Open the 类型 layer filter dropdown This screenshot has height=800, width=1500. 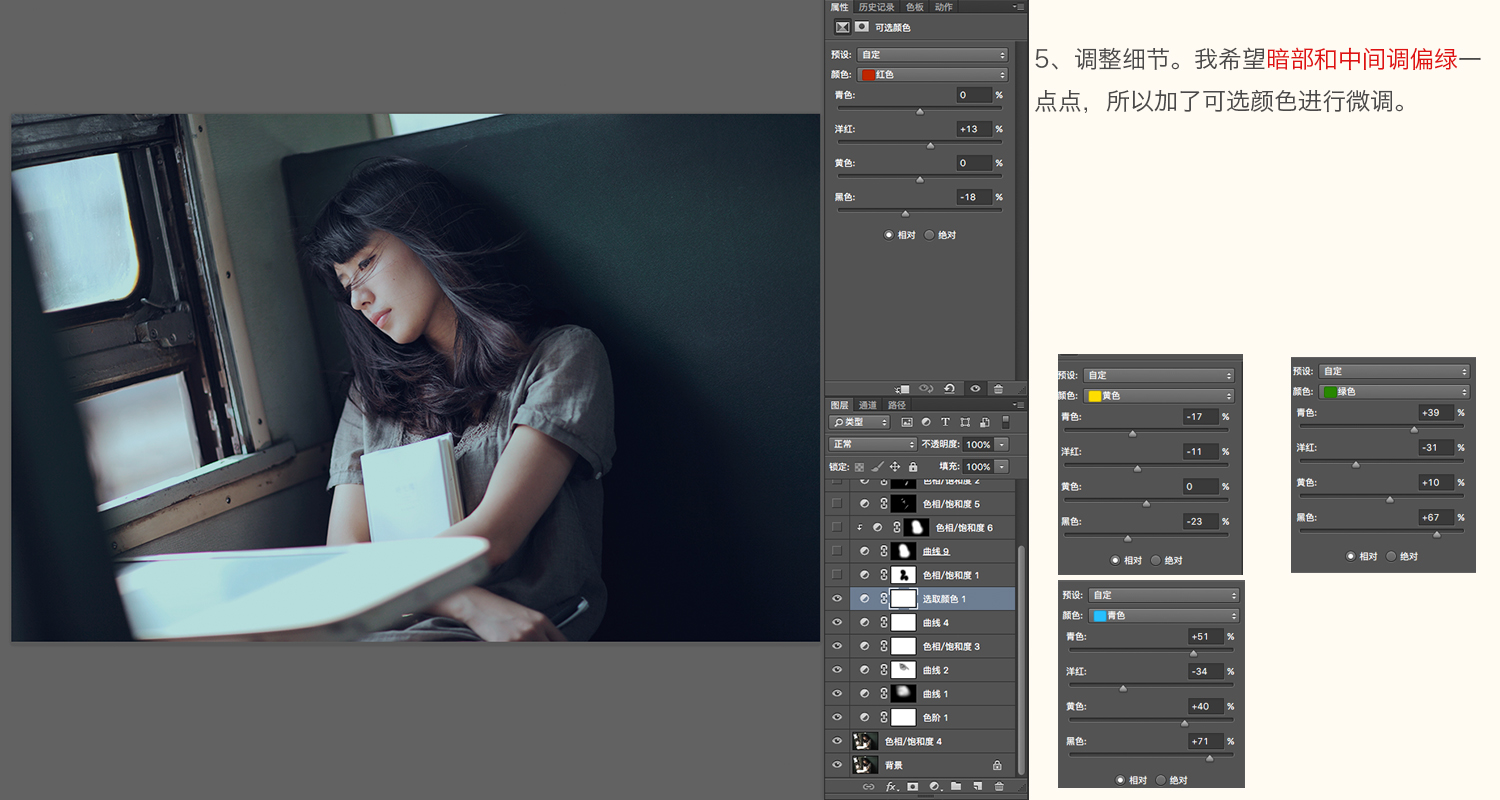[x=859, y=422]
